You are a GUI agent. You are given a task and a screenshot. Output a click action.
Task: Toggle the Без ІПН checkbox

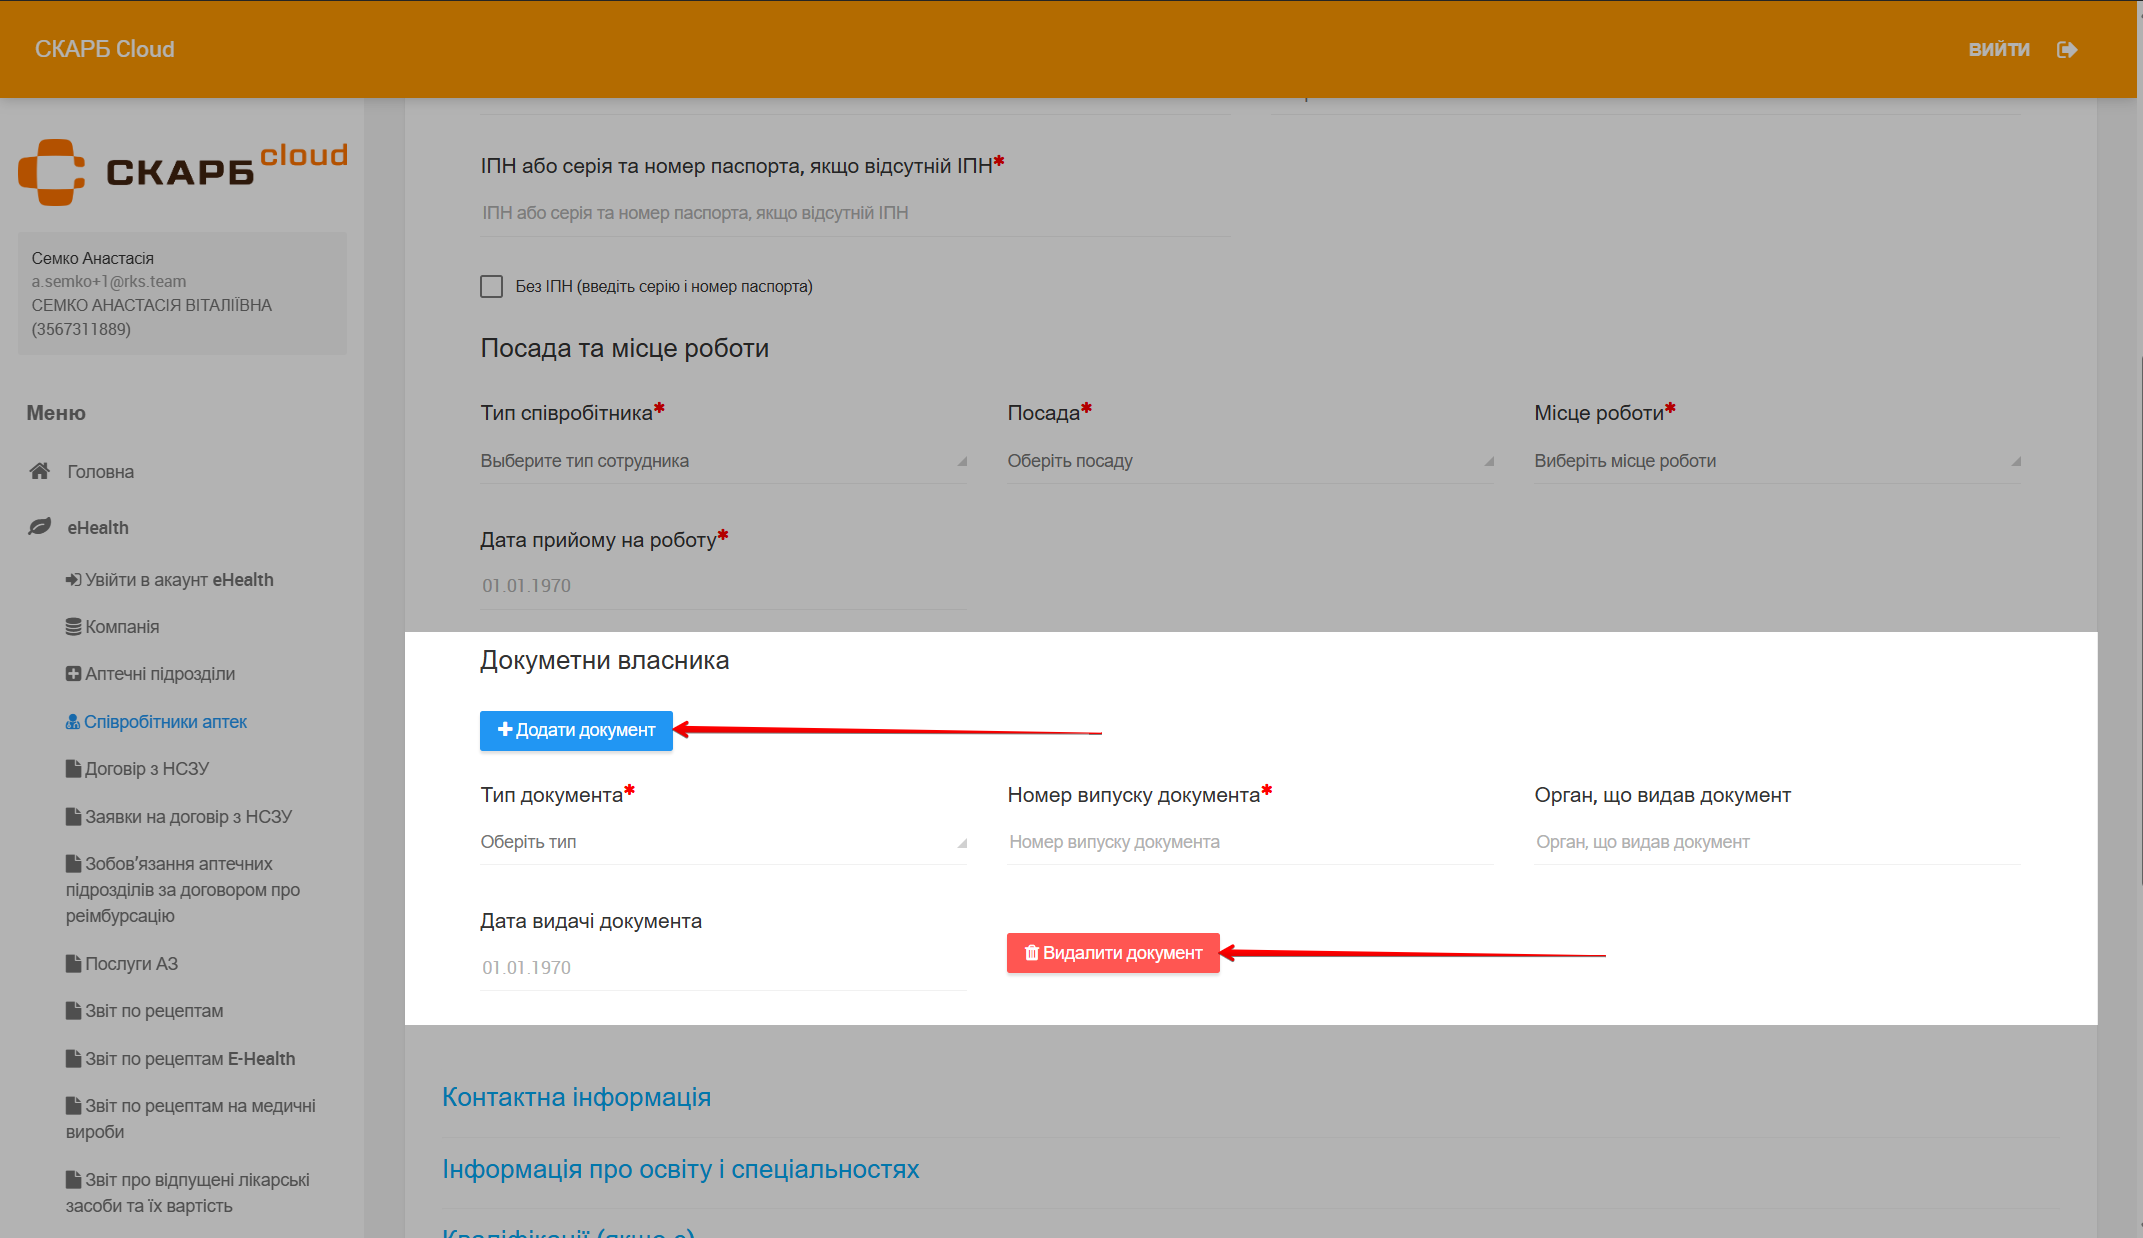(x=491, y=287)
